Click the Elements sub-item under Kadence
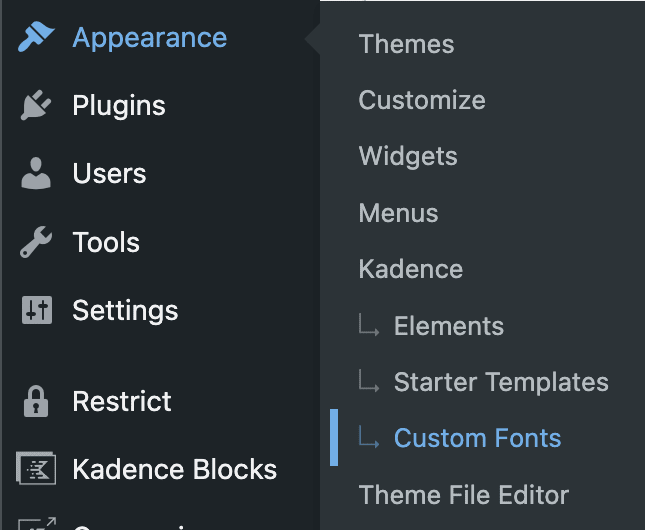 [x=449, y=325]
